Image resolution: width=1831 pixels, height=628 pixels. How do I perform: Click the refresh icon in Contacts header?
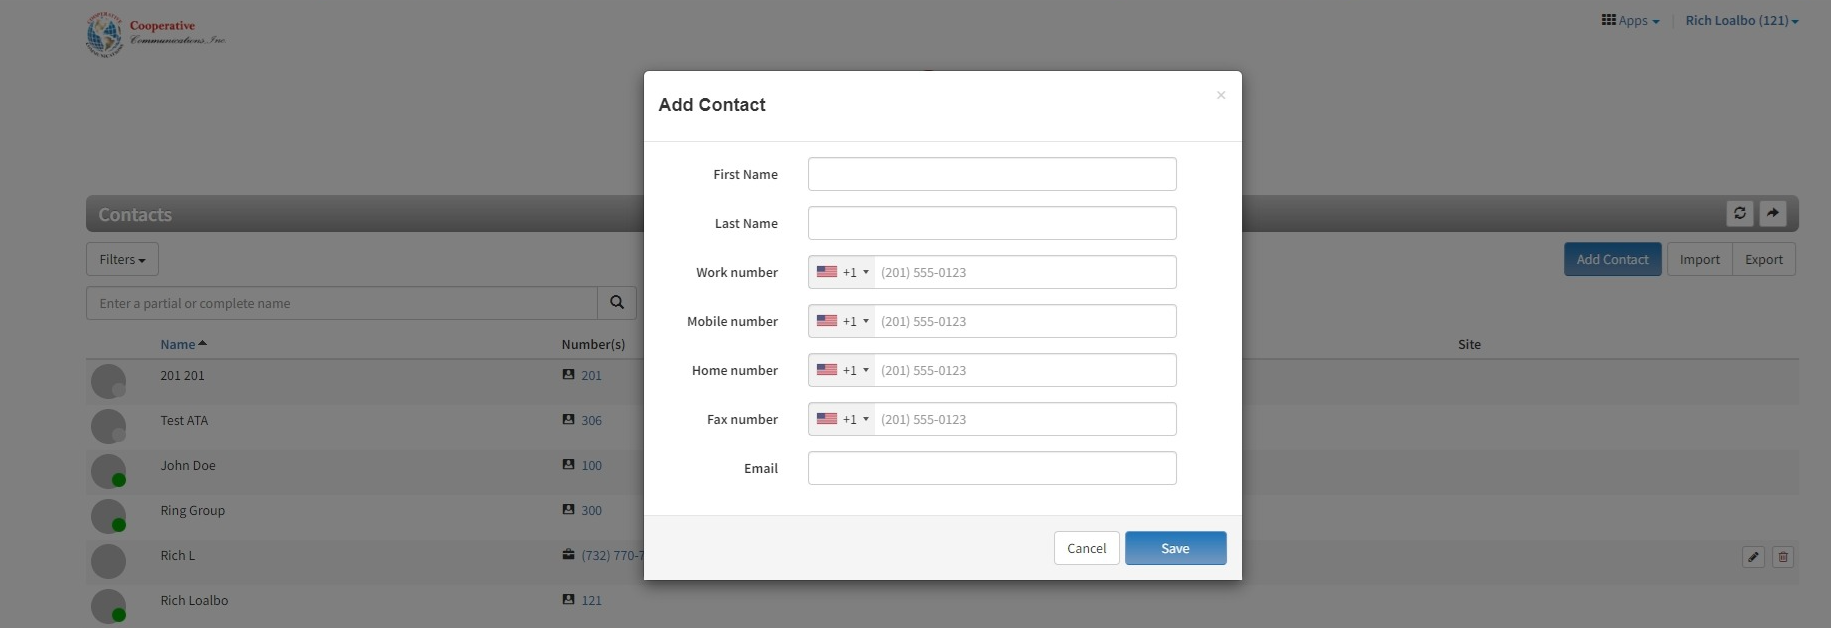[1740, 213]
